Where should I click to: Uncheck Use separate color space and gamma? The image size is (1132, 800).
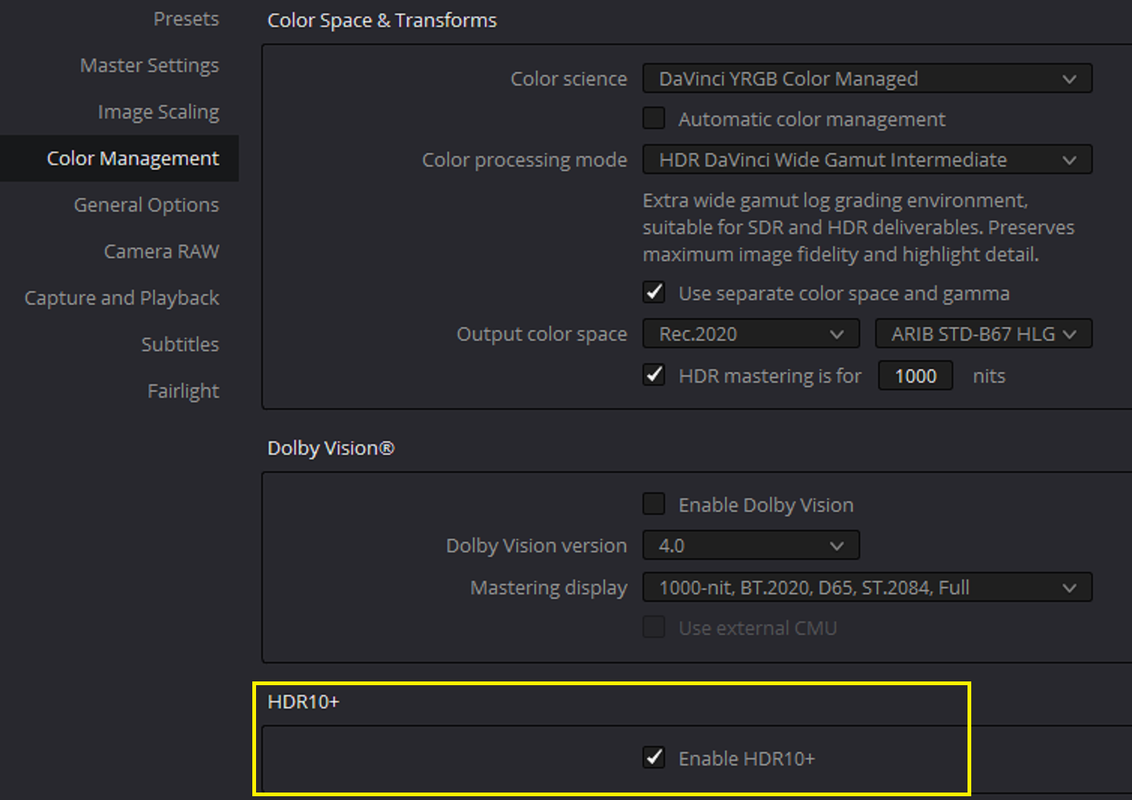654,292
